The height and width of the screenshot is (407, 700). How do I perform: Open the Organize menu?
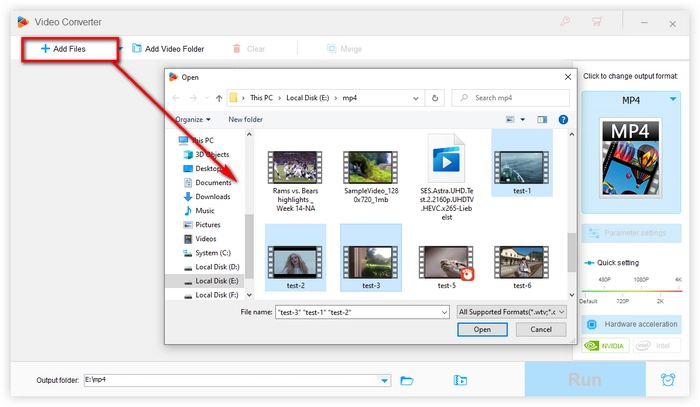(194, 119)
